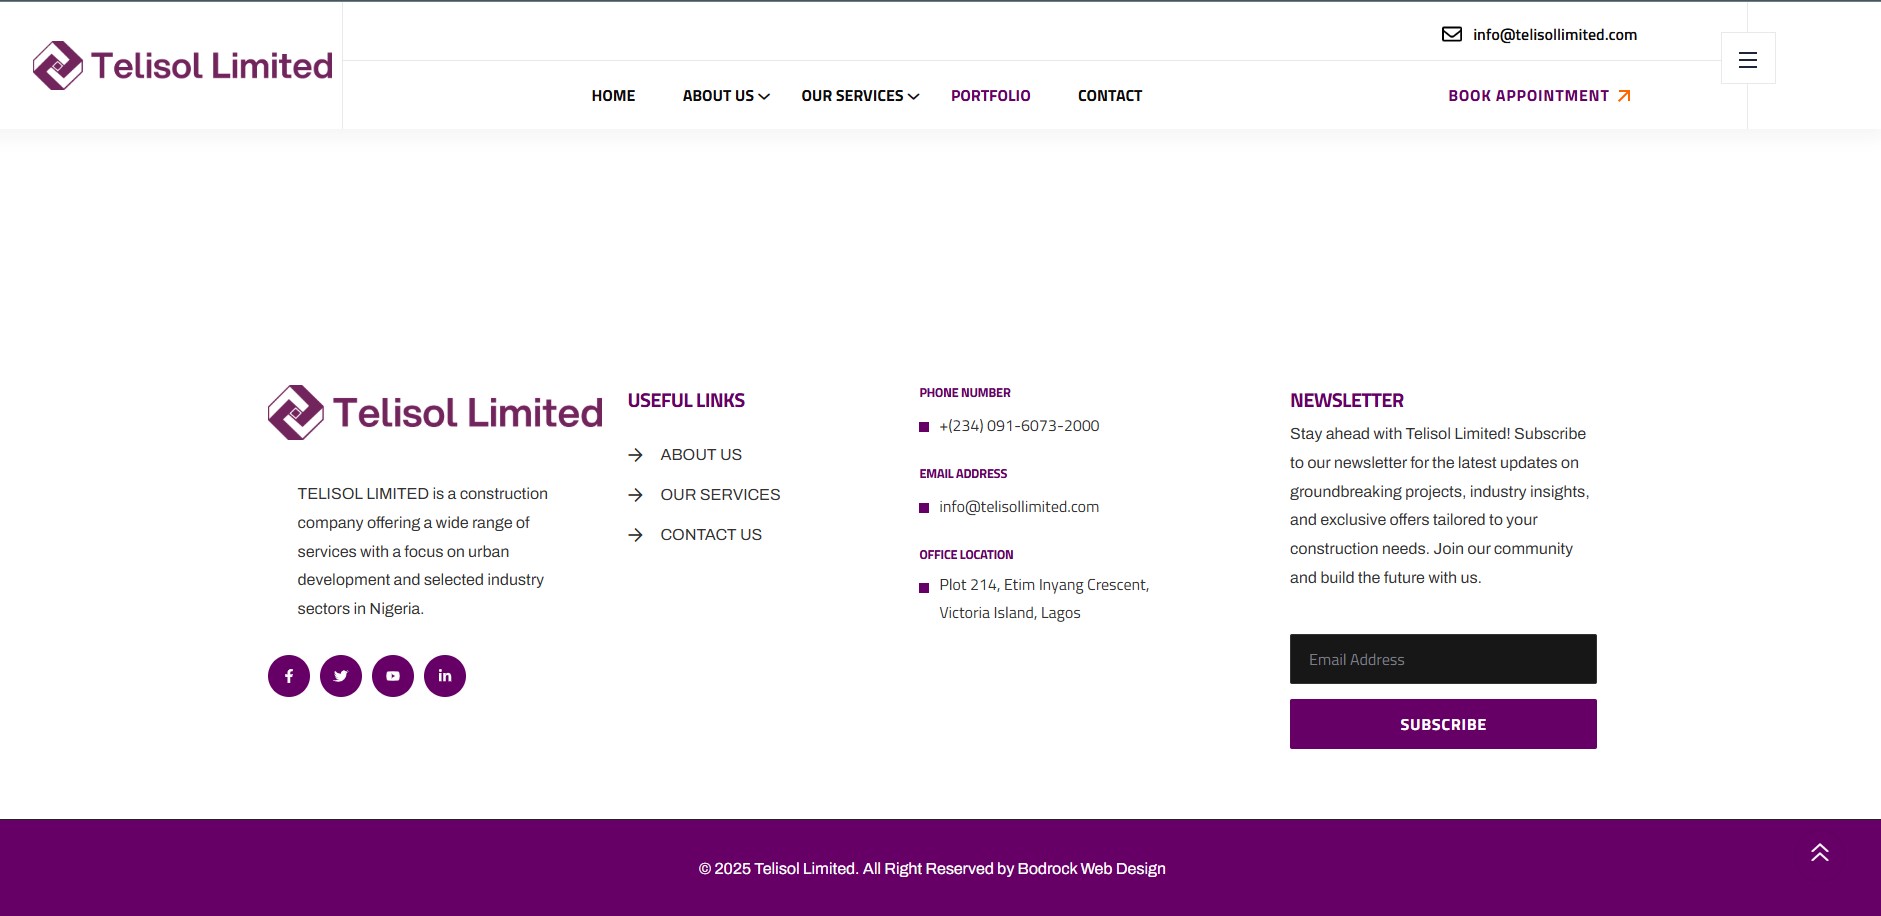Expand the About Us dropdown menu
The width and height of the screenshot is (1881, 916).
click(x=725, y=96)
